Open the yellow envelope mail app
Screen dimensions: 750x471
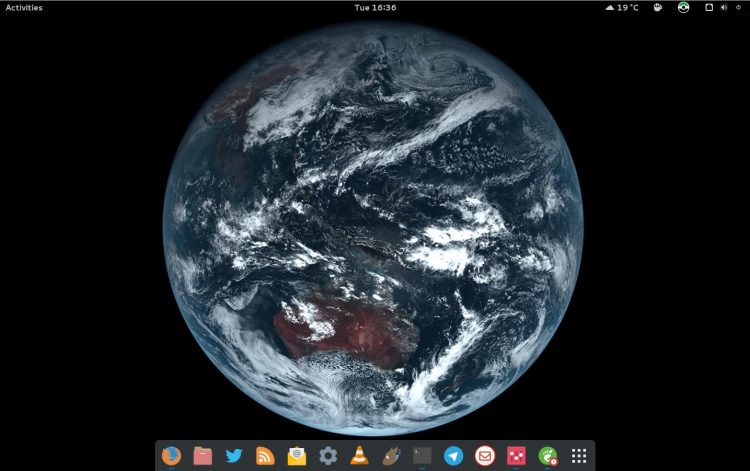pos(296,456)
